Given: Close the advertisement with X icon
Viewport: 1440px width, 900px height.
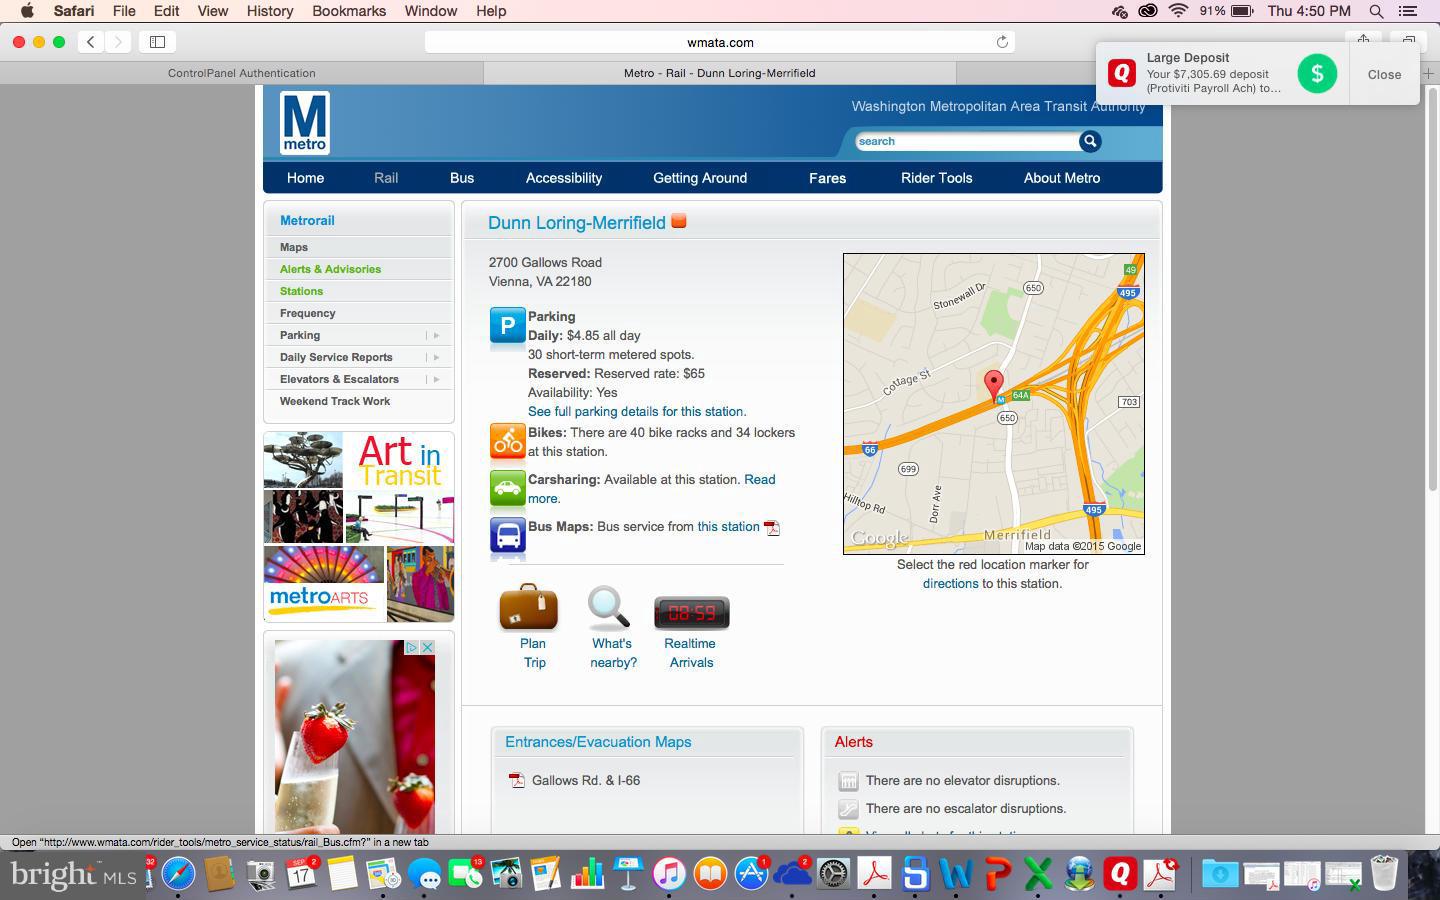Looking at the screenshot, I should [427, 648].
